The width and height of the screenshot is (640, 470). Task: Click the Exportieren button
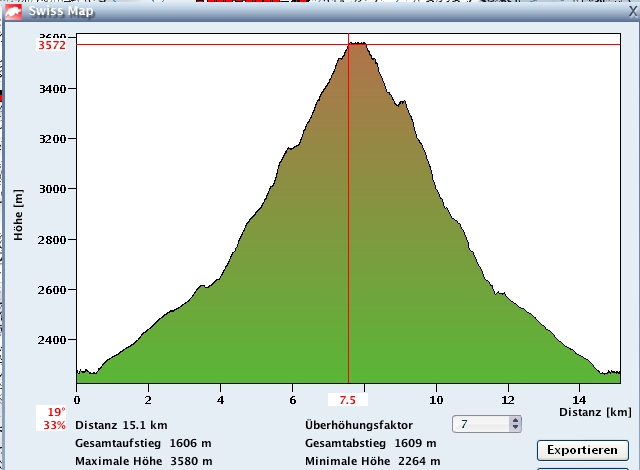click(583, 450)
